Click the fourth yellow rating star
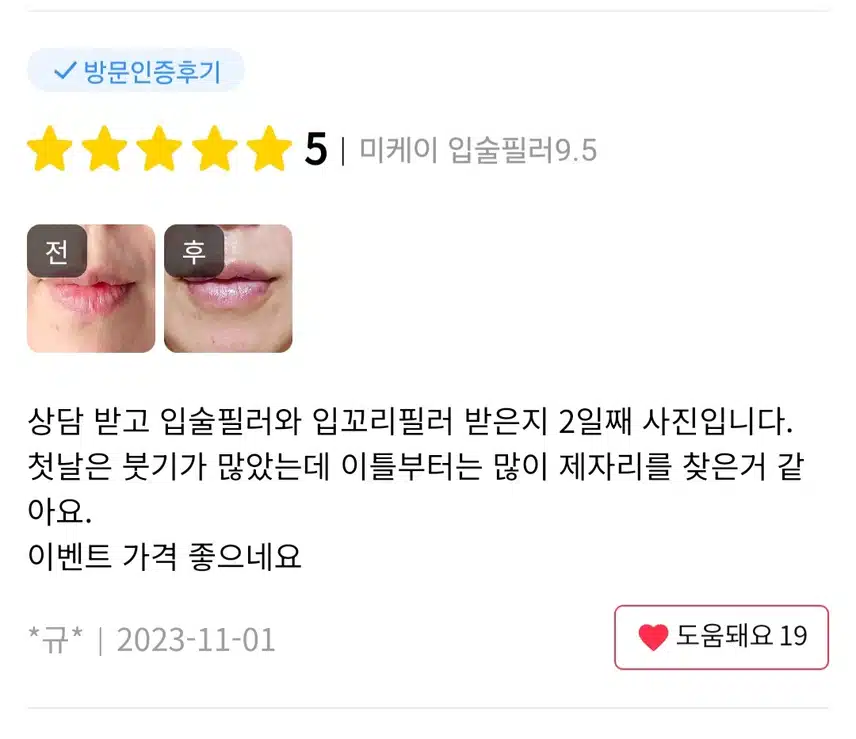The image size is (856, 739). click(x=215, y=148)
